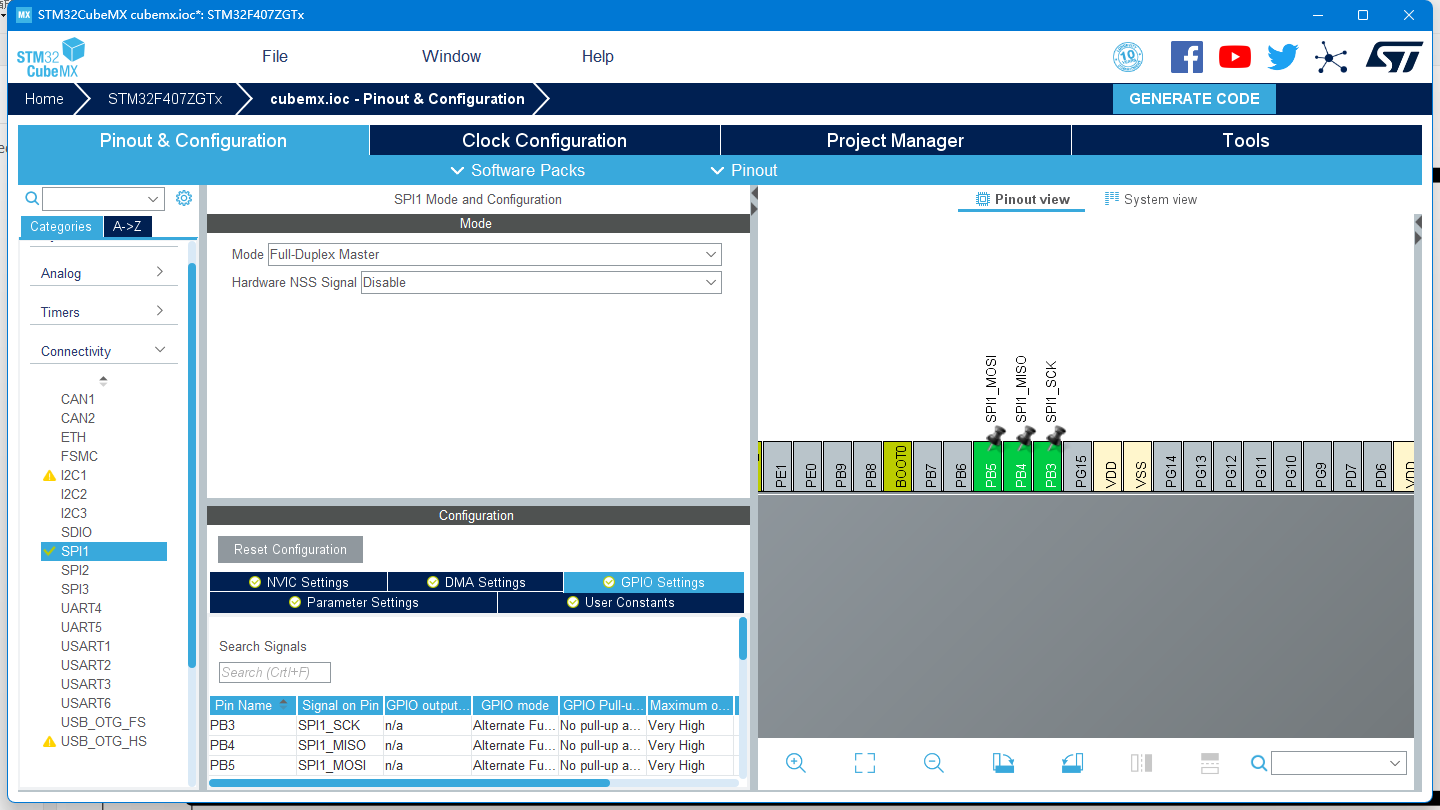1440x810 pixels.
Task: Click GENERATE CODE button
Action: point(1194,99)
